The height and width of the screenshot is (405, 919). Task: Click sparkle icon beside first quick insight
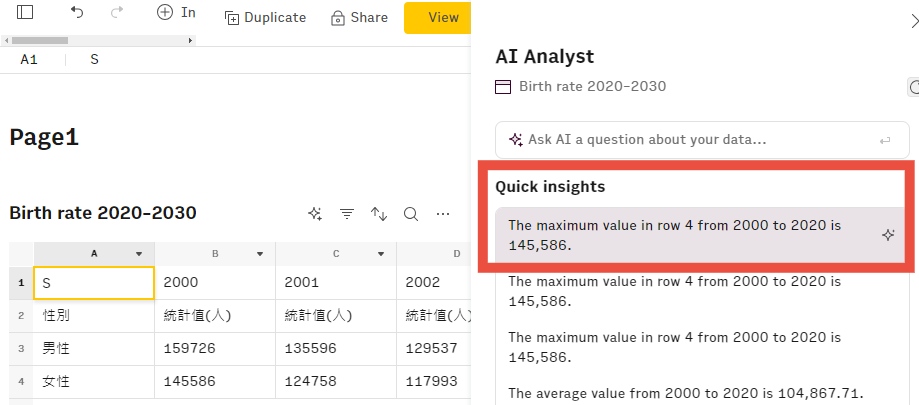[888, 235]
